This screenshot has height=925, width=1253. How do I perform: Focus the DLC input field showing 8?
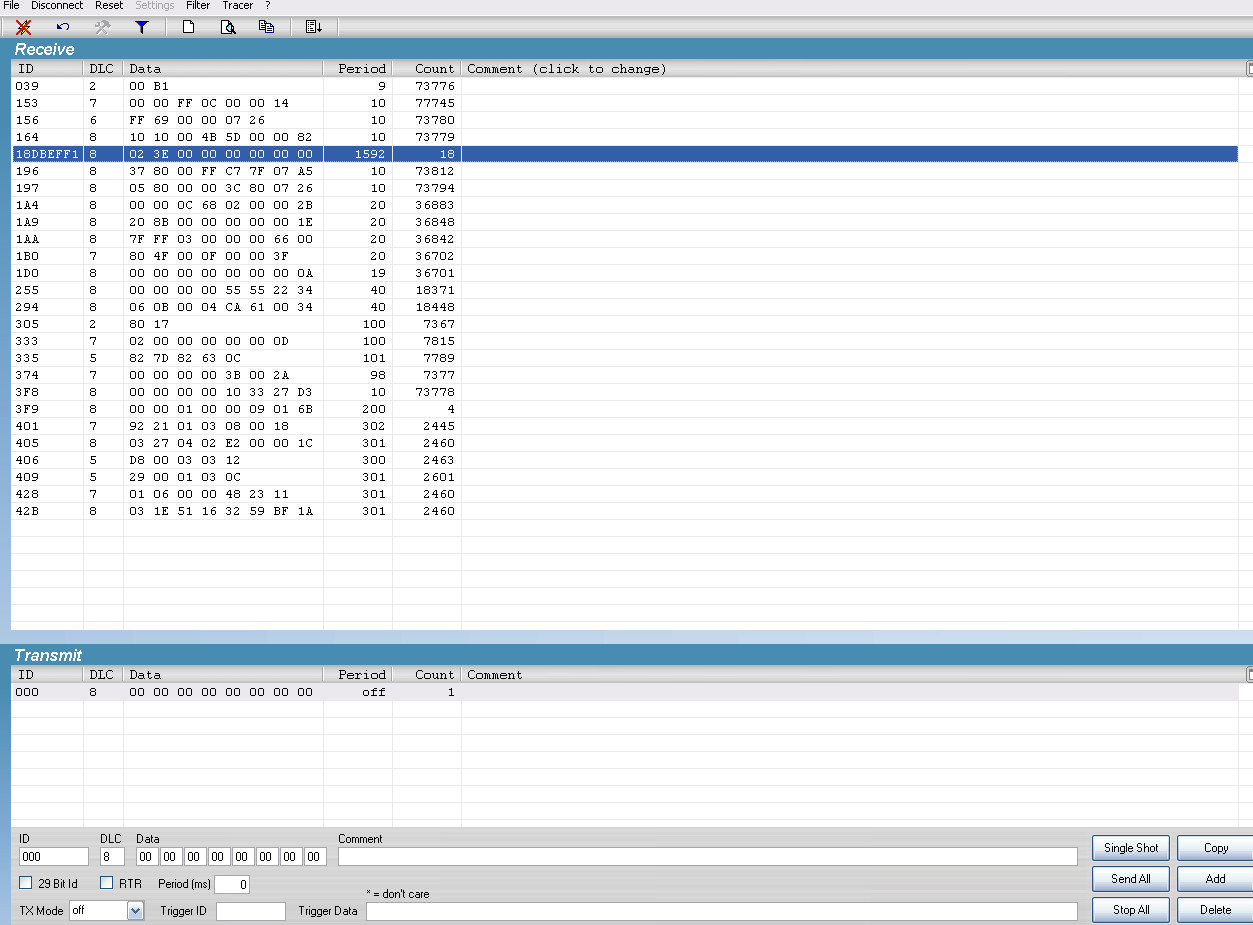(x=112, y=857)
